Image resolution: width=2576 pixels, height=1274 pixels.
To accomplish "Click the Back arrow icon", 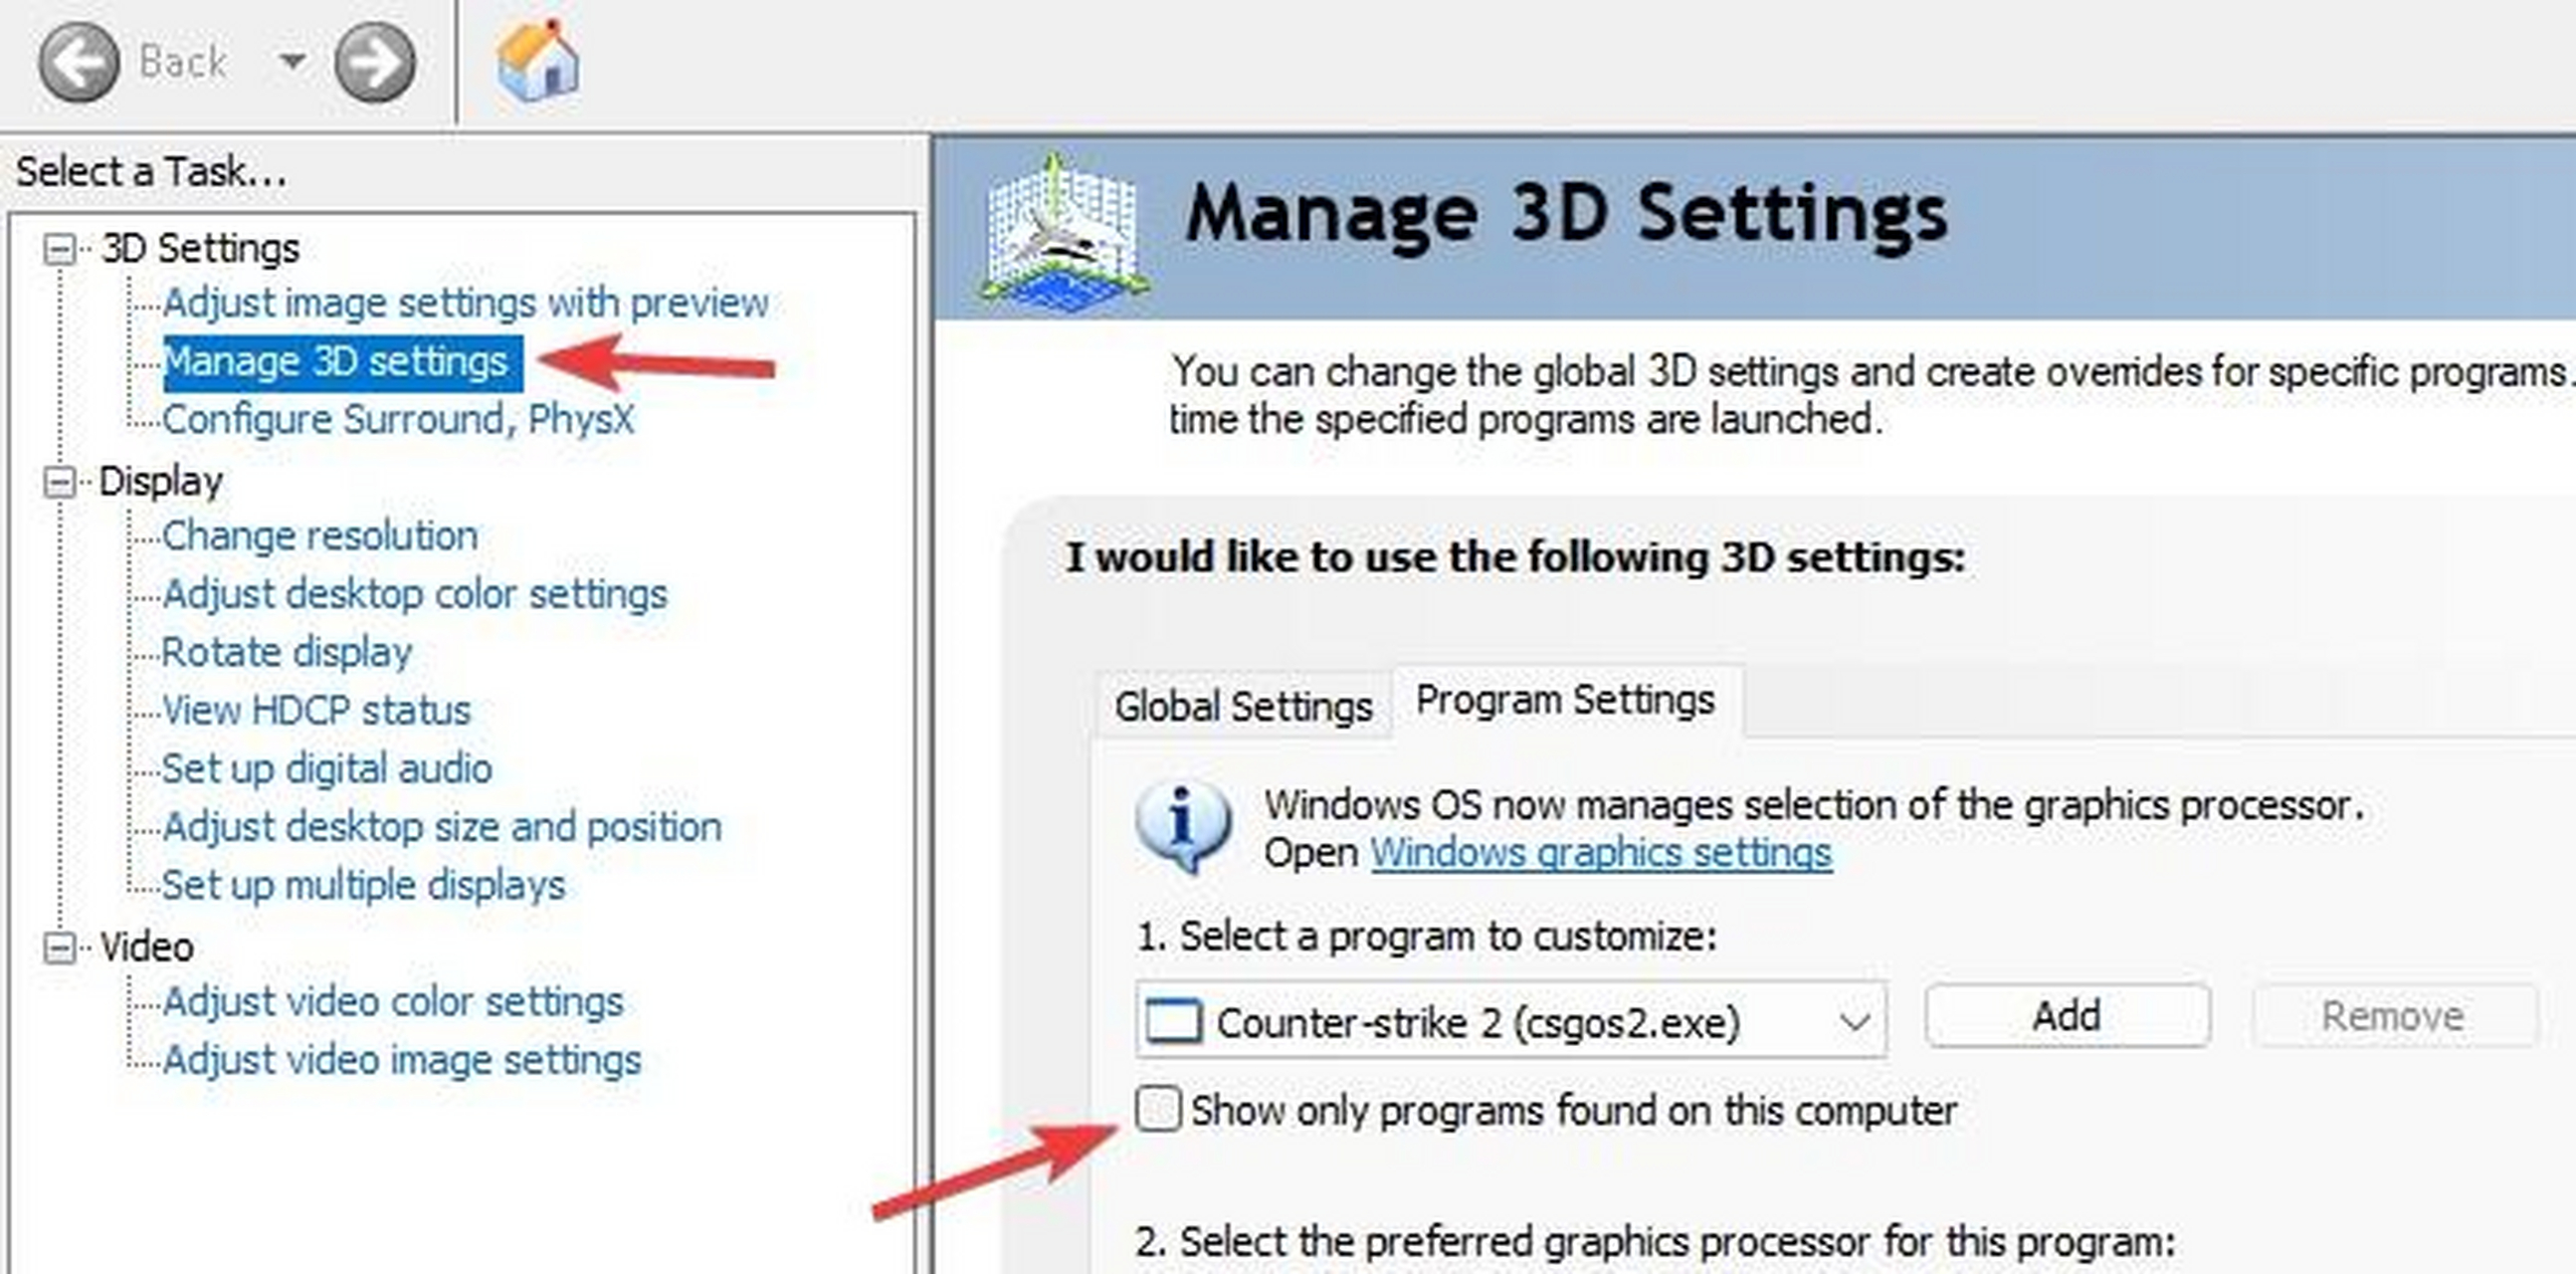I will [x=78, y=63].
